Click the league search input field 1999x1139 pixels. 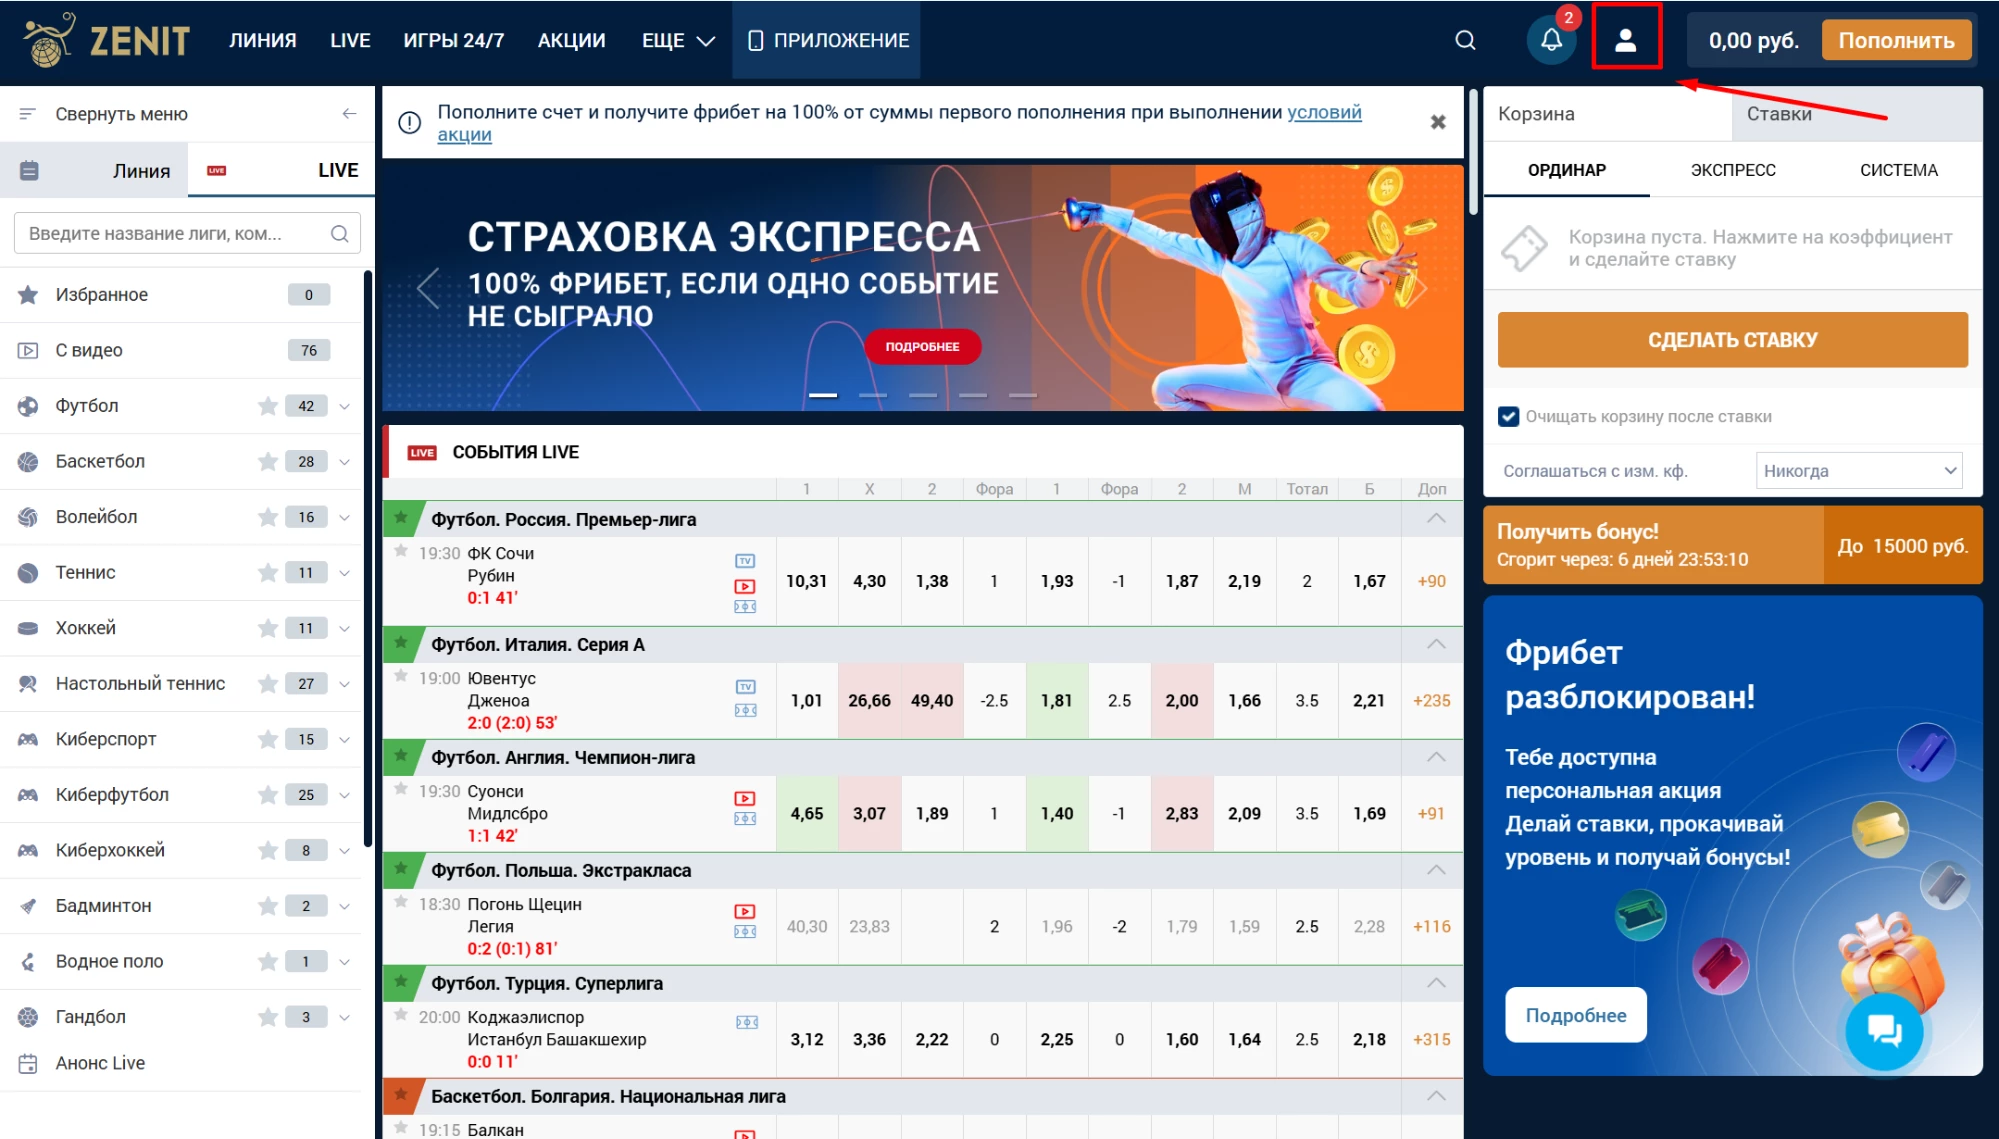pyautogui.click(x=170, y=232)
